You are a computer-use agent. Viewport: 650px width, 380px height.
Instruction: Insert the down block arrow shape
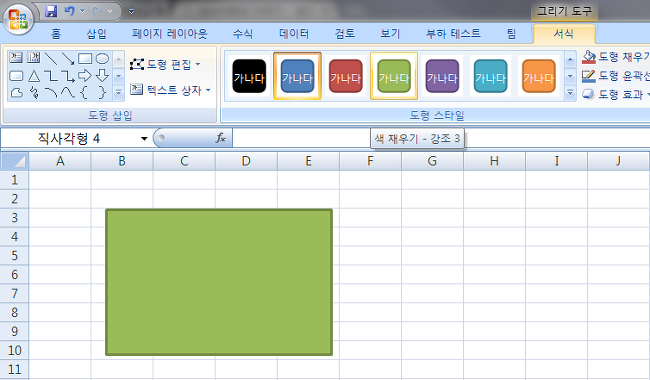click(x=102, y=75)
